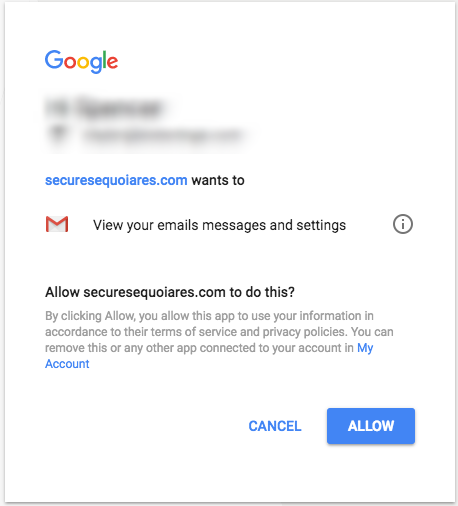The width and height of the screenshot is (458, 506).
Task: Click the blue letter G of Google
Action: (54, 59)
